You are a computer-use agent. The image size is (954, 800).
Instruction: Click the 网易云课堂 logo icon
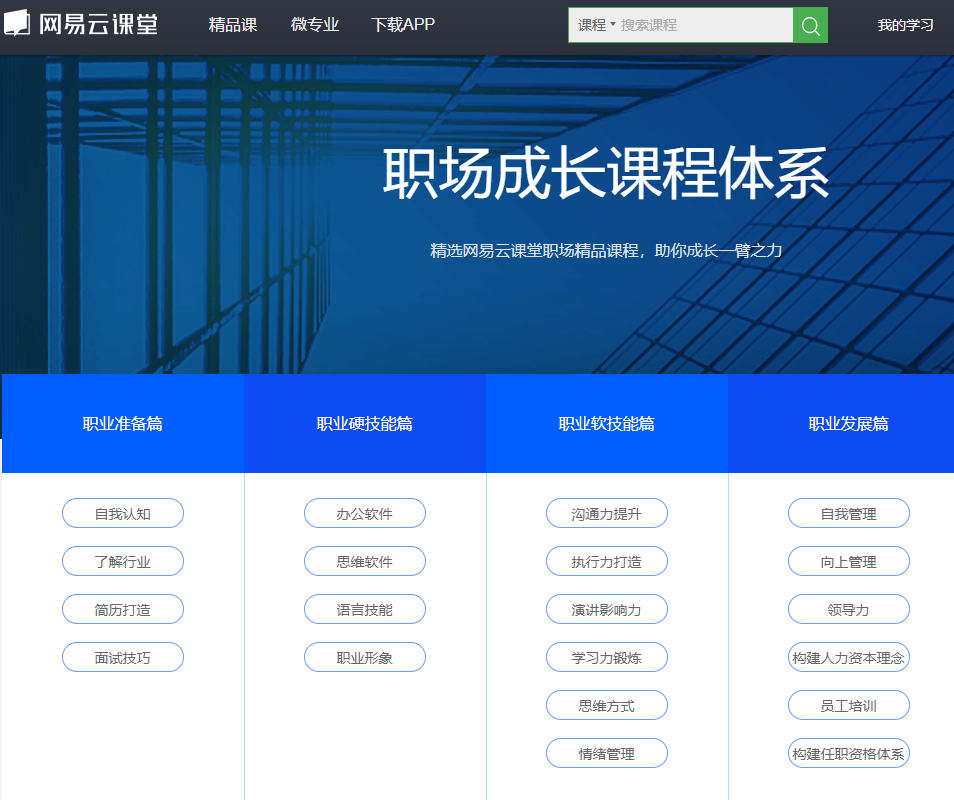click(x=18, y=23)
